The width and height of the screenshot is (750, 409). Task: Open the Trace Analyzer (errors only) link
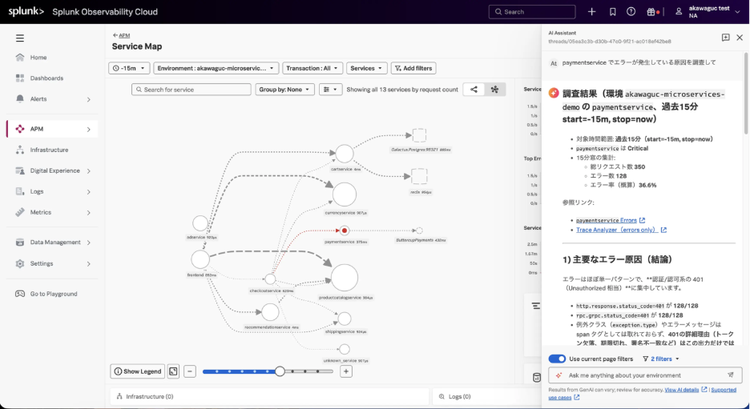621,230
